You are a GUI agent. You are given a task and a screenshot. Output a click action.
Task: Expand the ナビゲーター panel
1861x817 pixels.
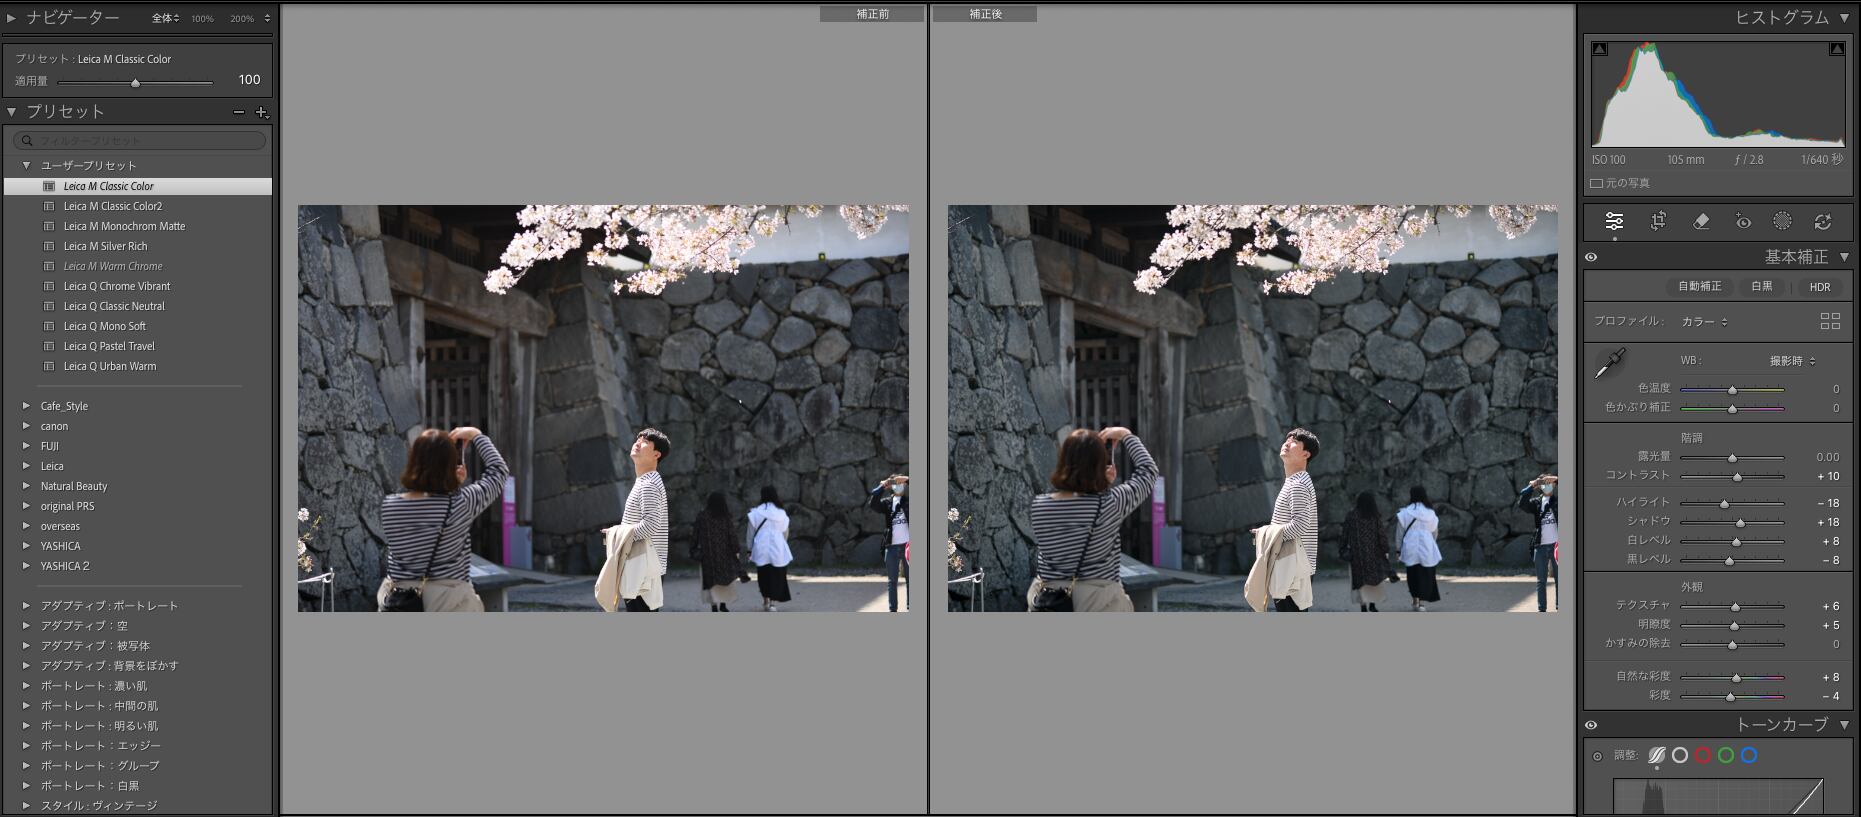click(x=11, y=18)
